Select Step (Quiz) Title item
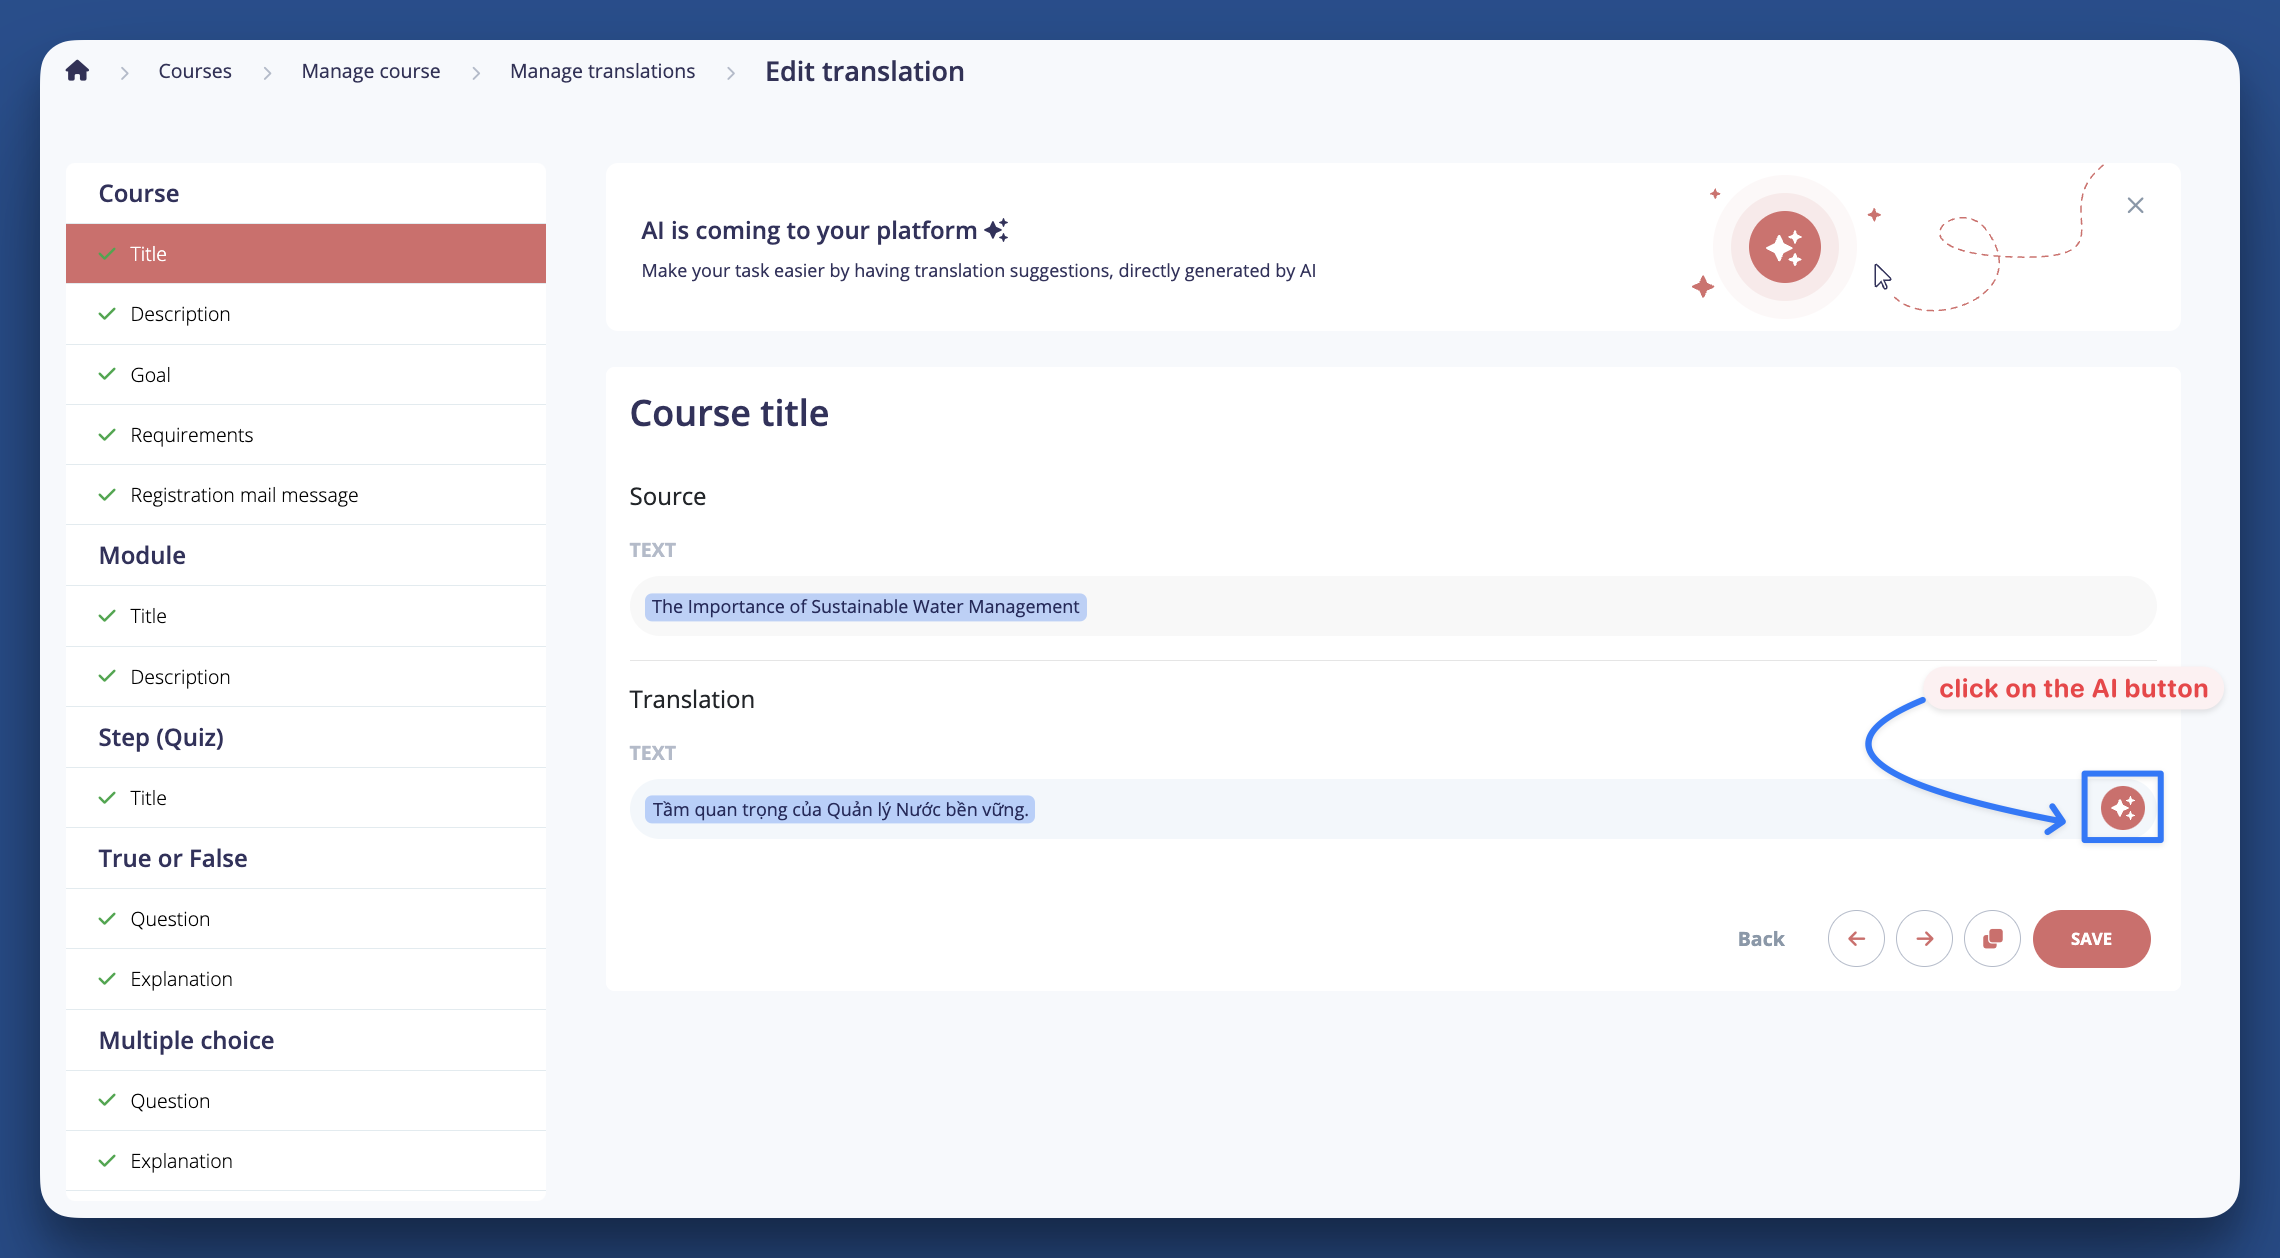 [x=306, y=798]
